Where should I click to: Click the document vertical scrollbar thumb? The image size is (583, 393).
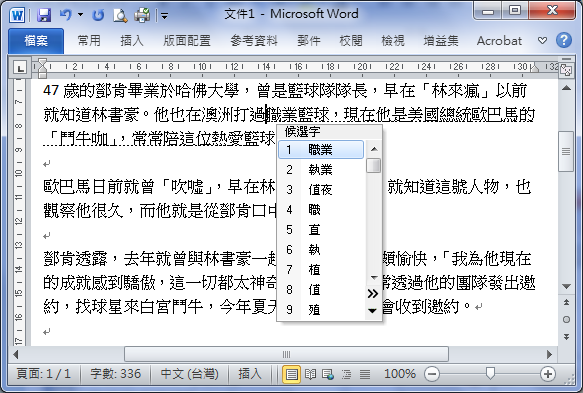tap(566, 151)
